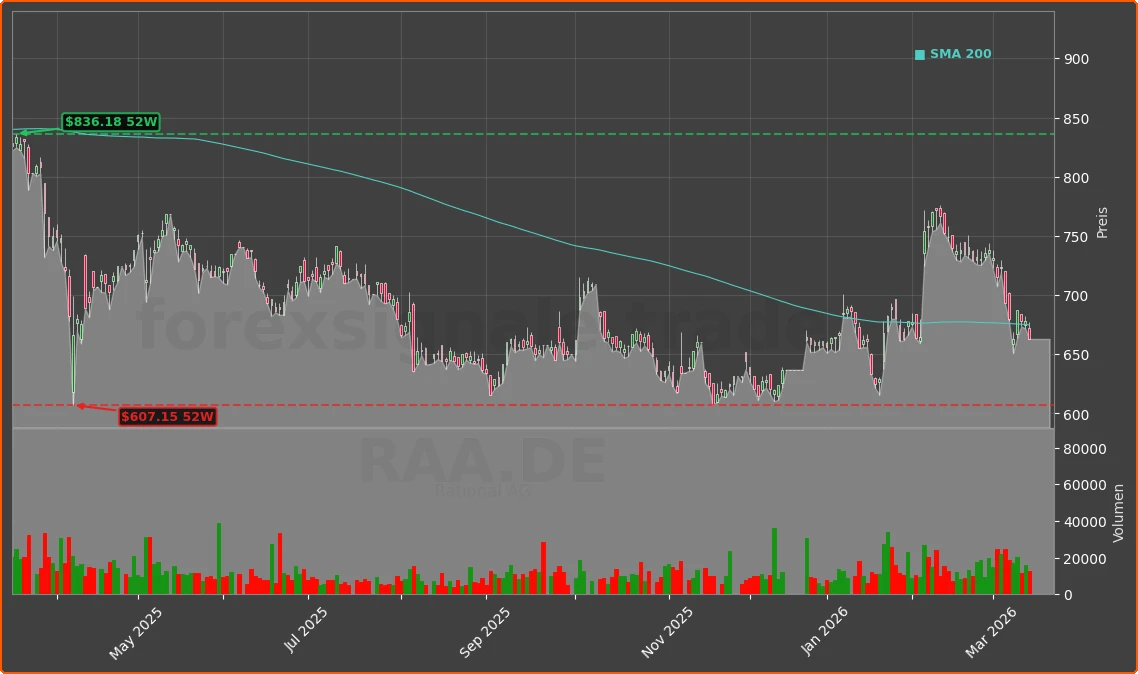Click the teal SMA 200 moving average curve

tap(560, 243)
